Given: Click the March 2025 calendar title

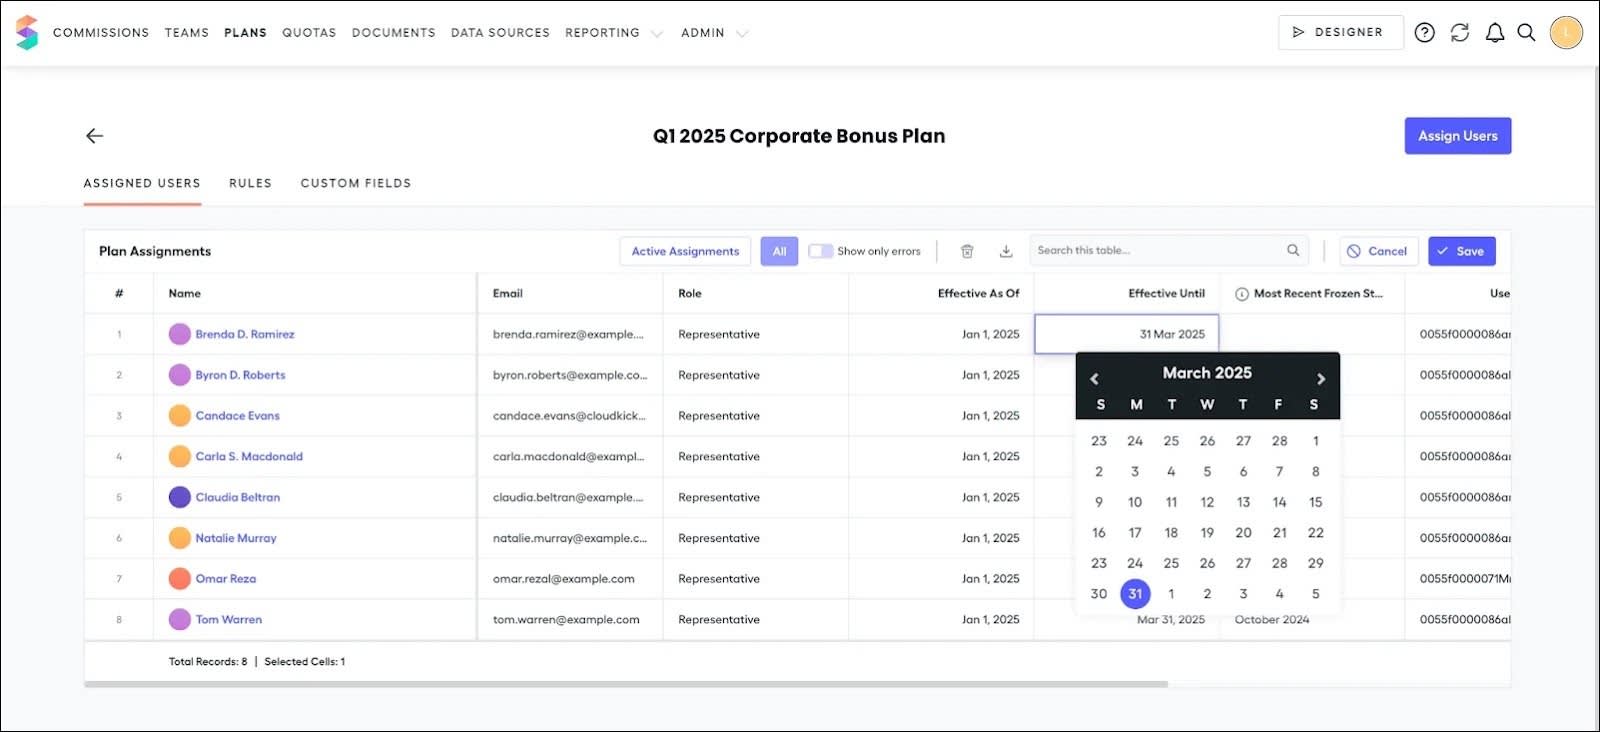Looking at the screenshot, I should click(1207, 373).
